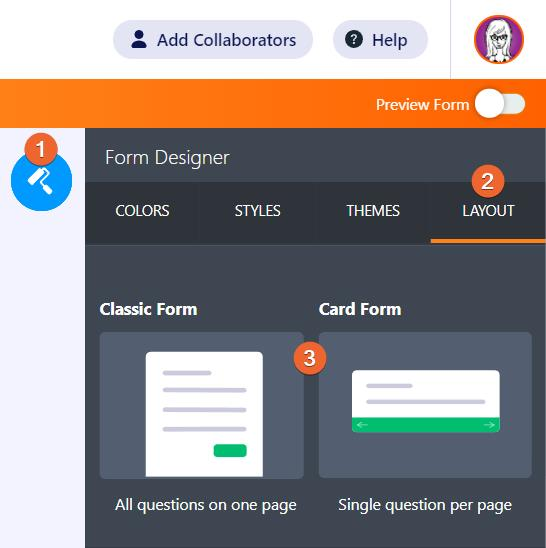546x548 pixels.
Task: Open the Help button
Action: pyautogui.click(x=380, y=39)
